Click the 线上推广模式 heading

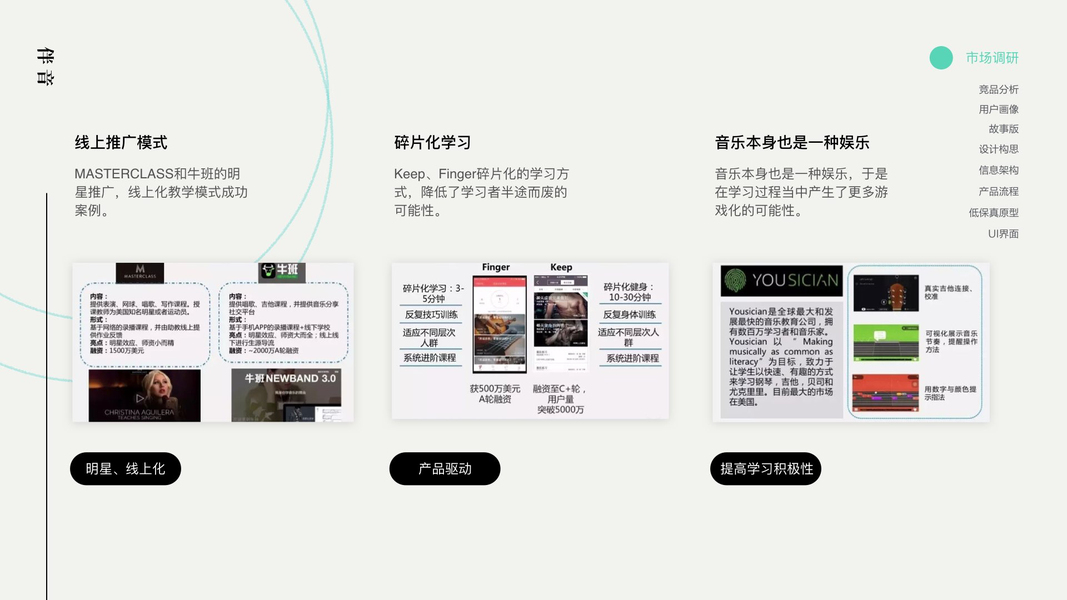(121, 142)
